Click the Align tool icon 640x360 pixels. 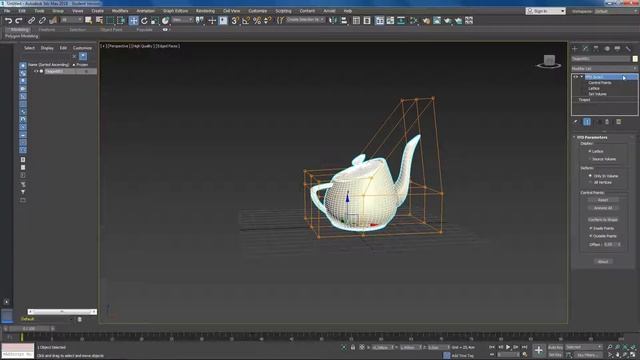pyautogui.click(x=344, y=20)
